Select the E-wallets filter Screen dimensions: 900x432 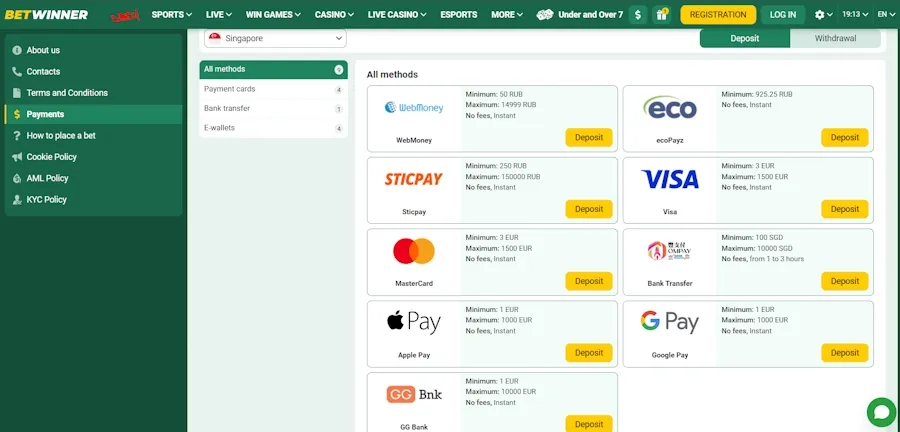273,128
